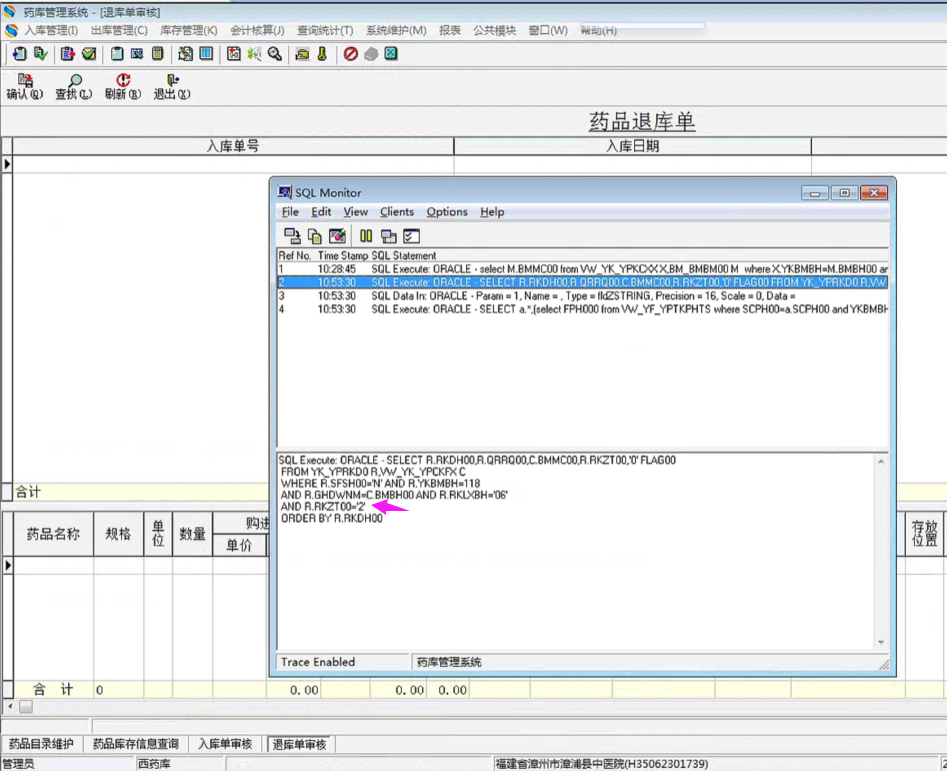
Task: Click the green checkbox envelope toolbar icon
Action: [x=89, y=54]
